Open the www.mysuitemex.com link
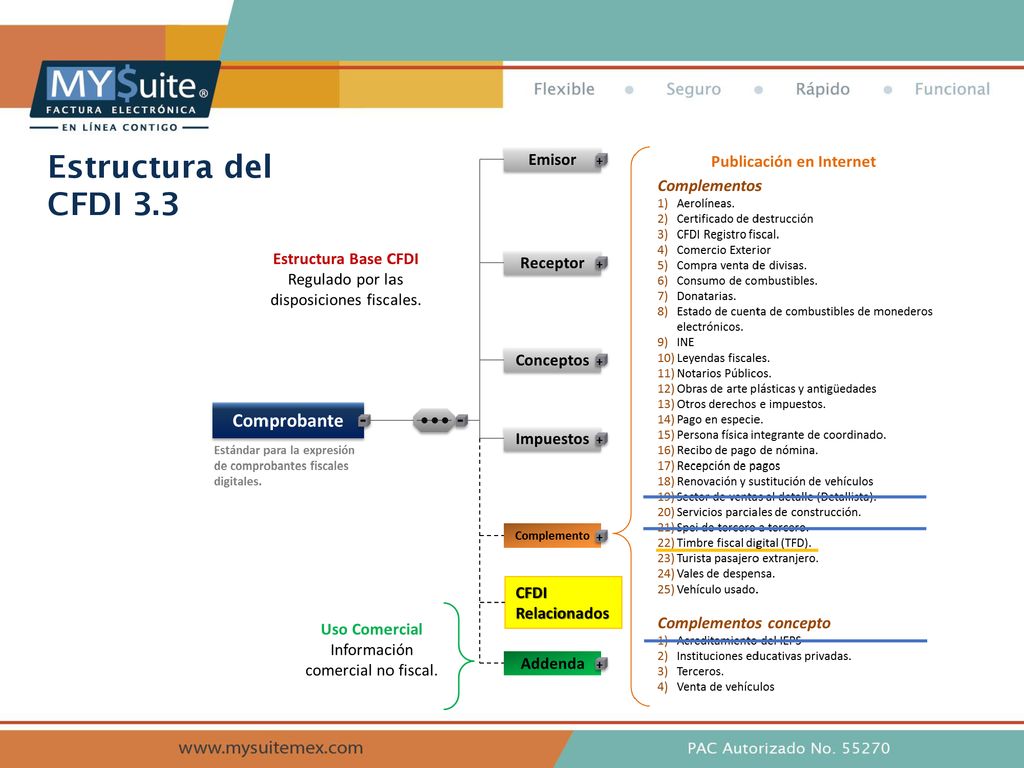The image size is (1024, 768). click(x=270, y=748)
